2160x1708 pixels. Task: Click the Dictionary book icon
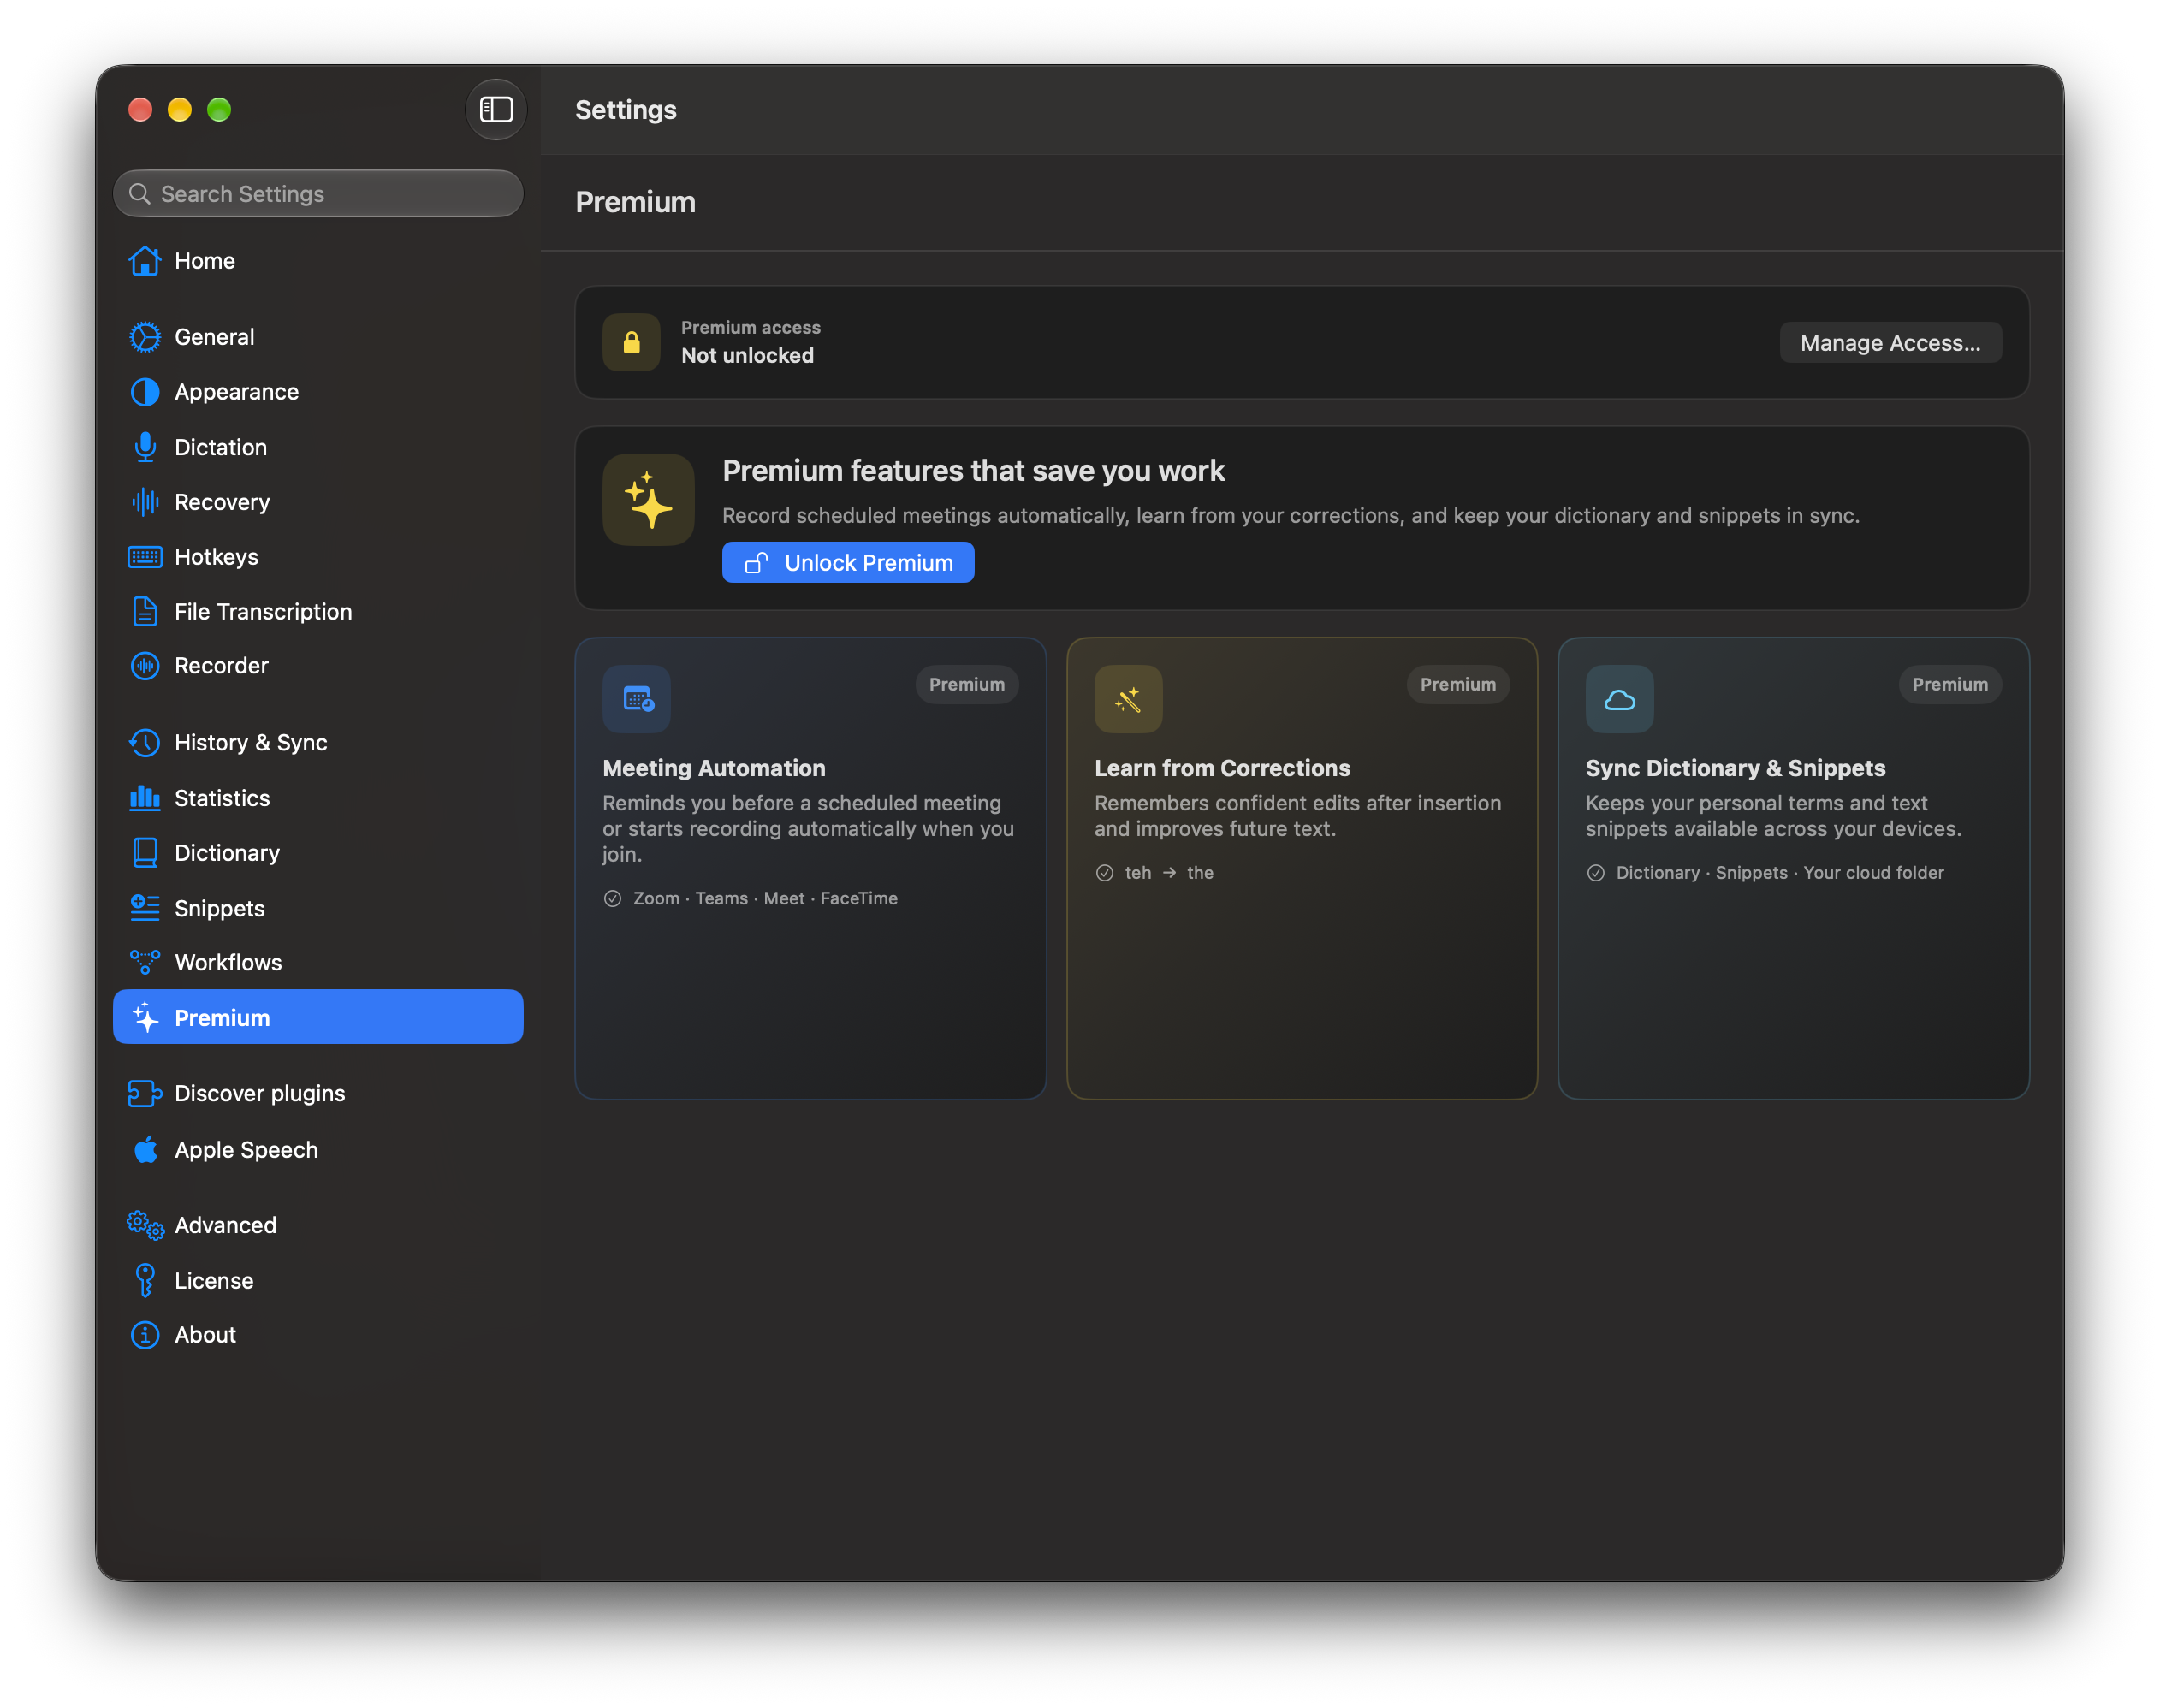(x=145, y=853)
